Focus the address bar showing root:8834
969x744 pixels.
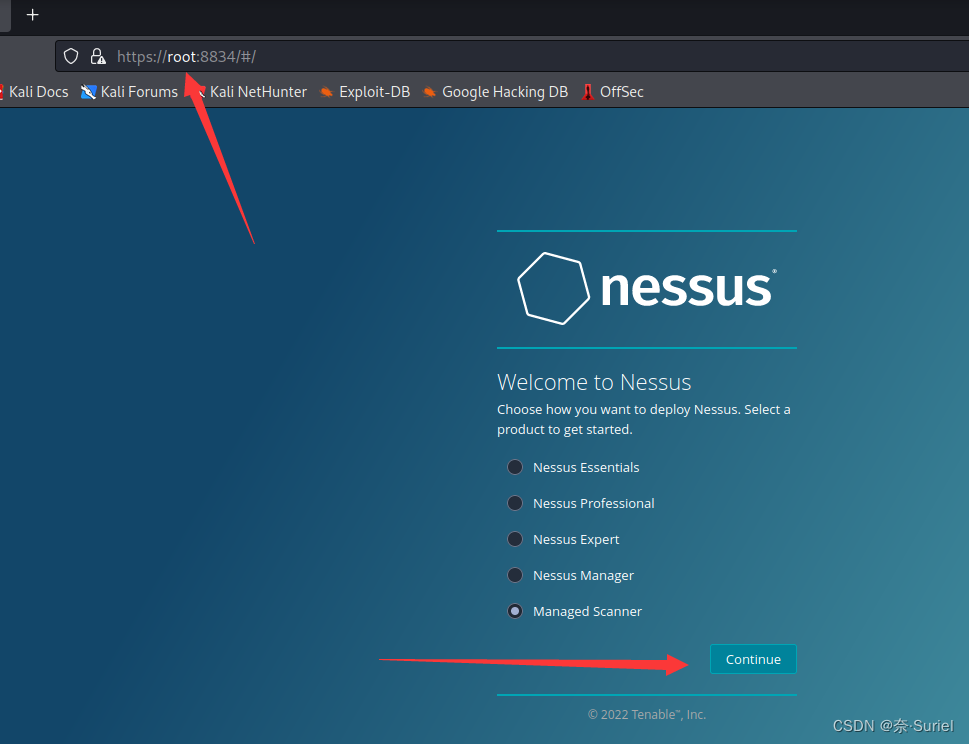pyautogui.click(x=512, y=56)
